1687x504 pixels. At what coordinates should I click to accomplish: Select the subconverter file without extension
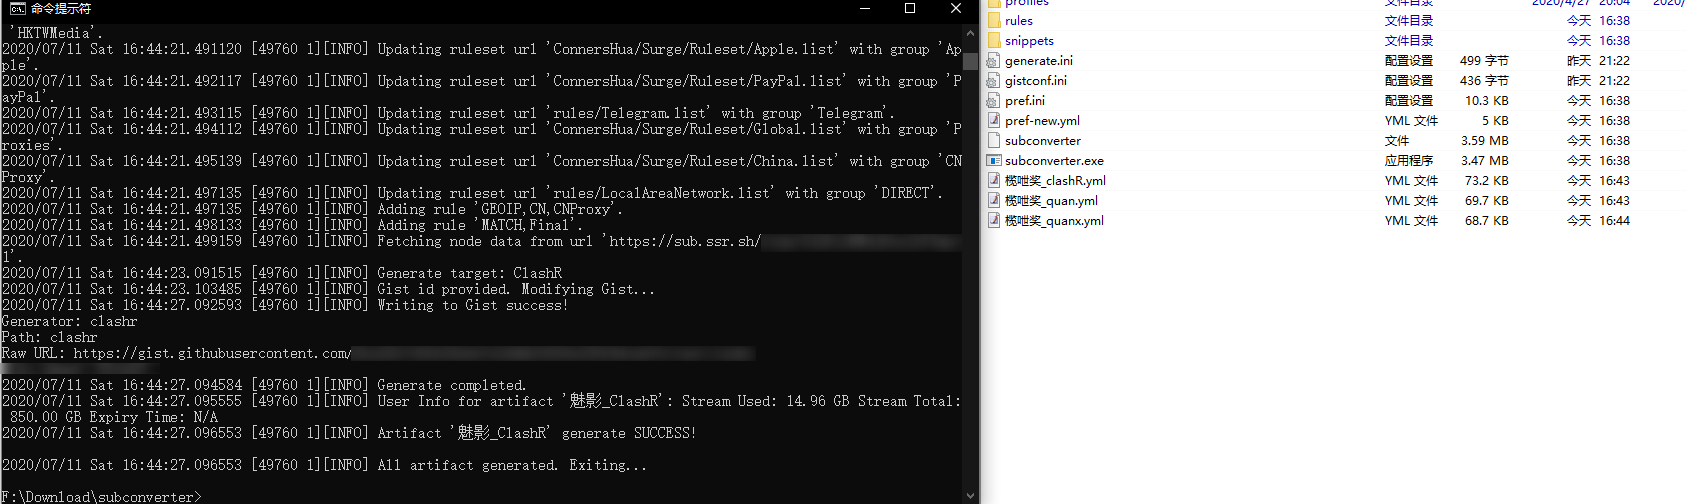[x=1043, y=140]
